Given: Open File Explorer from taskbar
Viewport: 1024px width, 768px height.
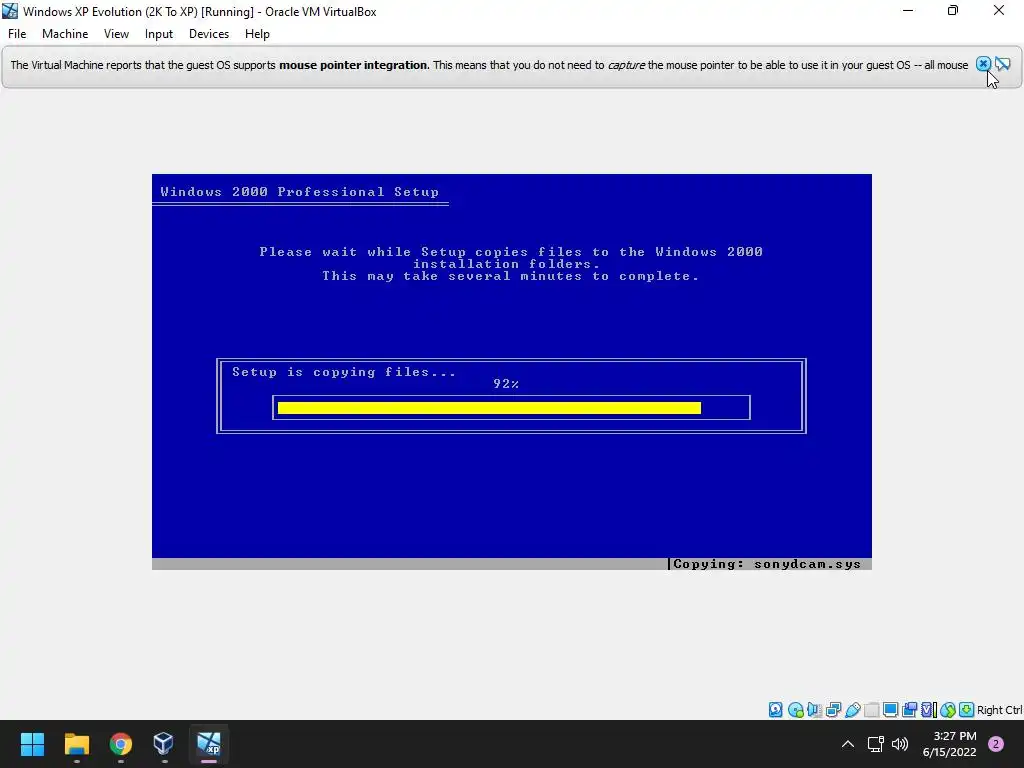Looking at the screenshot, I should pos(76,744).
